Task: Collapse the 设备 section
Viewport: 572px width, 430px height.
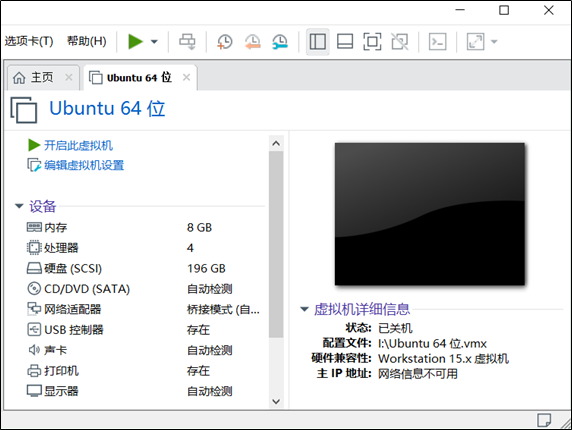Action: (19, 206)
